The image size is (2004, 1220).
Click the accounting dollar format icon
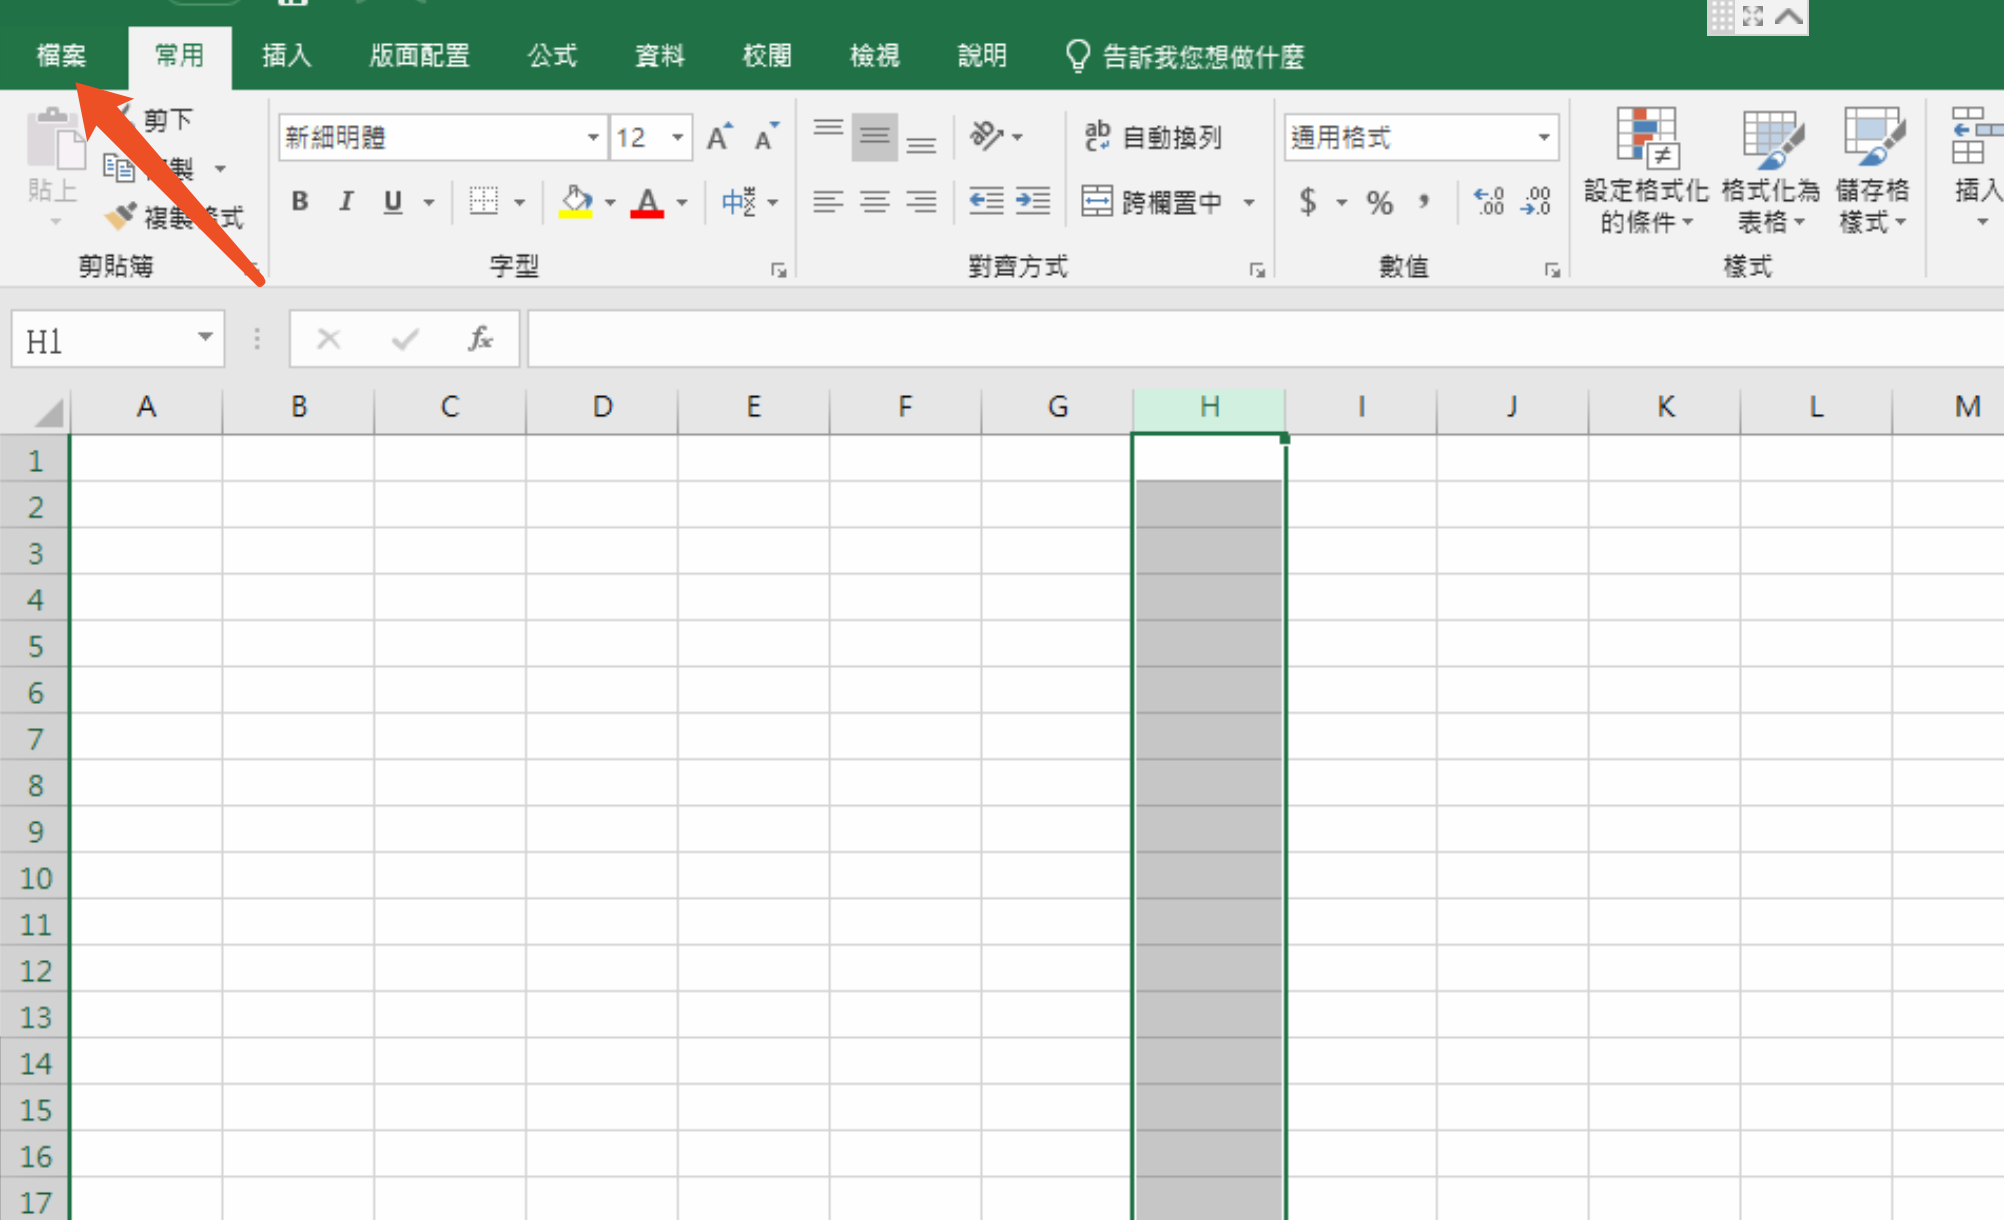[x=1308, y=202]
